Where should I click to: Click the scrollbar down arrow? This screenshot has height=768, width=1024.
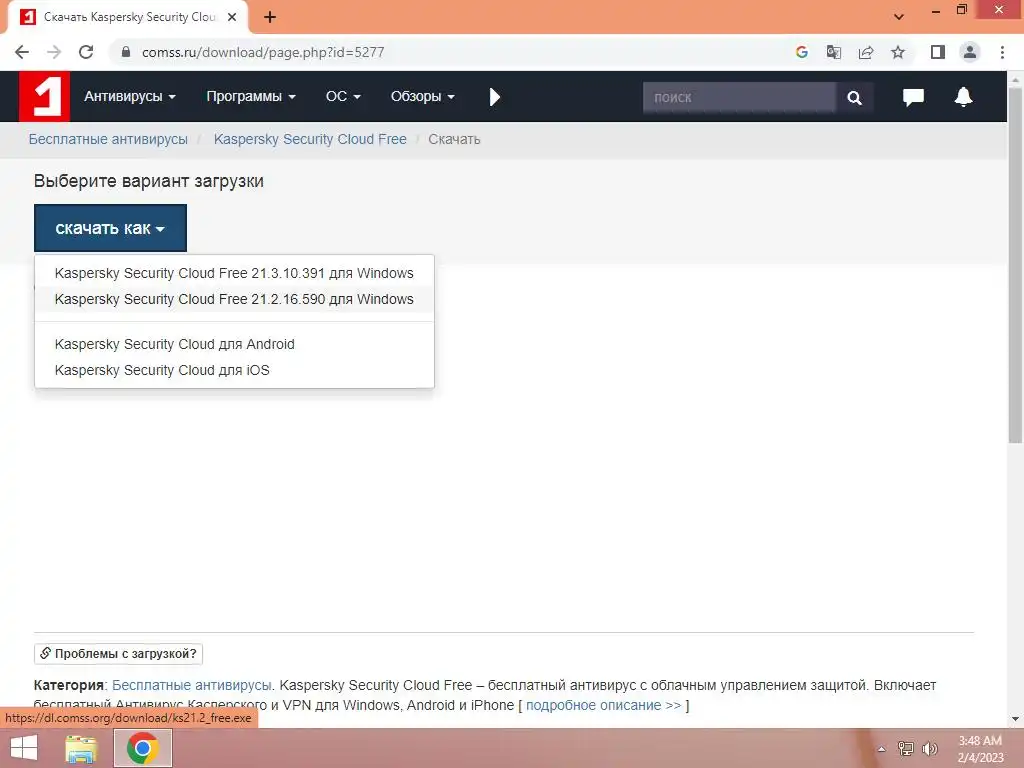pyautogui.click(x=1015, y=719)
